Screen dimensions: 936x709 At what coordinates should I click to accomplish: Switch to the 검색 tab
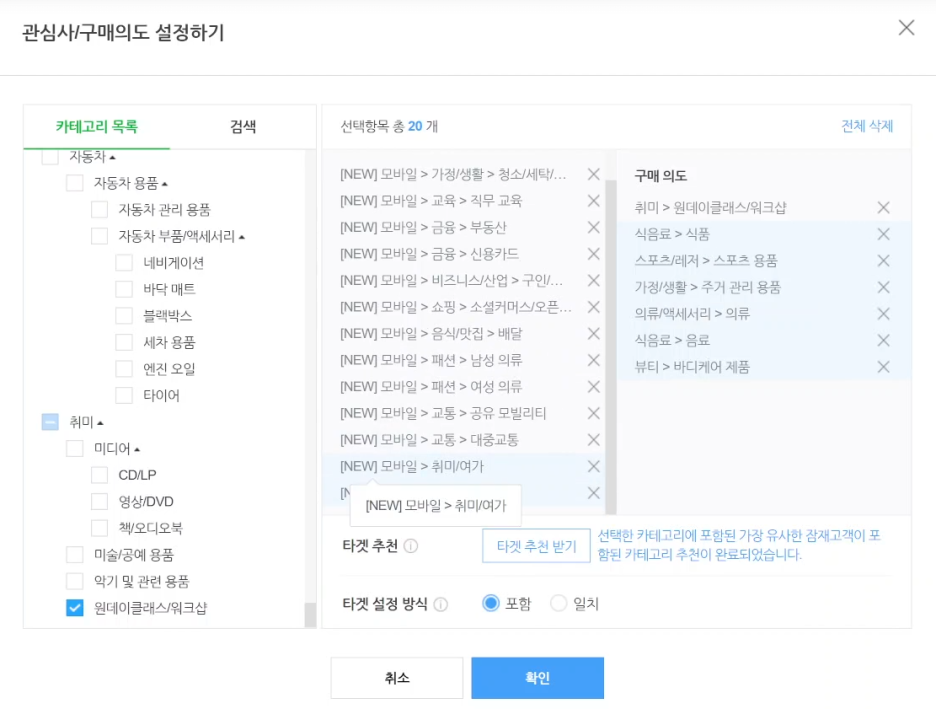243,127
